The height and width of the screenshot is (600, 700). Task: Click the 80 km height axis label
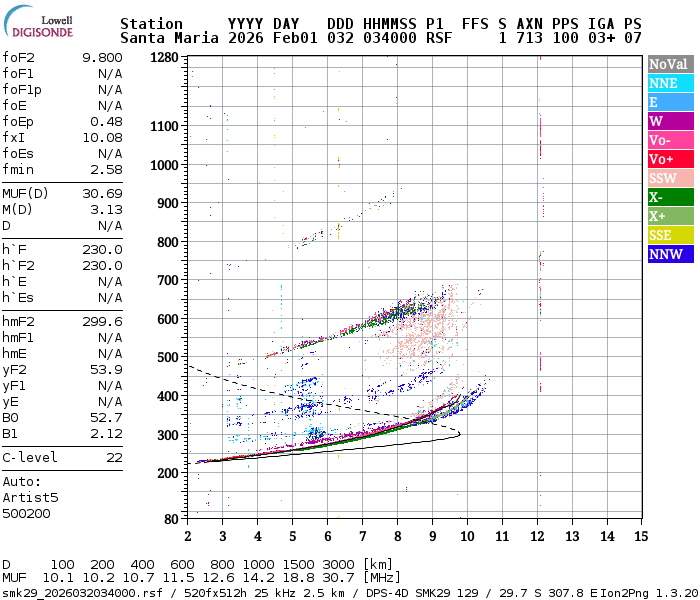pos(171,519)
